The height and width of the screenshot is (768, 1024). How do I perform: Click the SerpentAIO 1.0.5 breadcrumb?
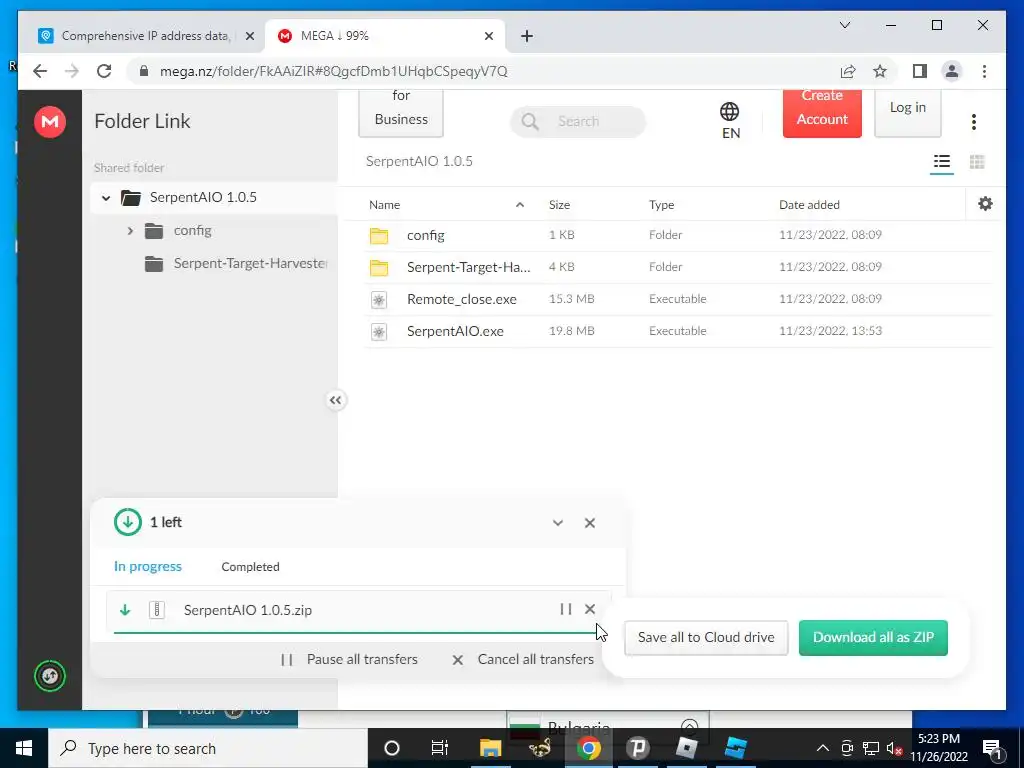coord(419,161)
